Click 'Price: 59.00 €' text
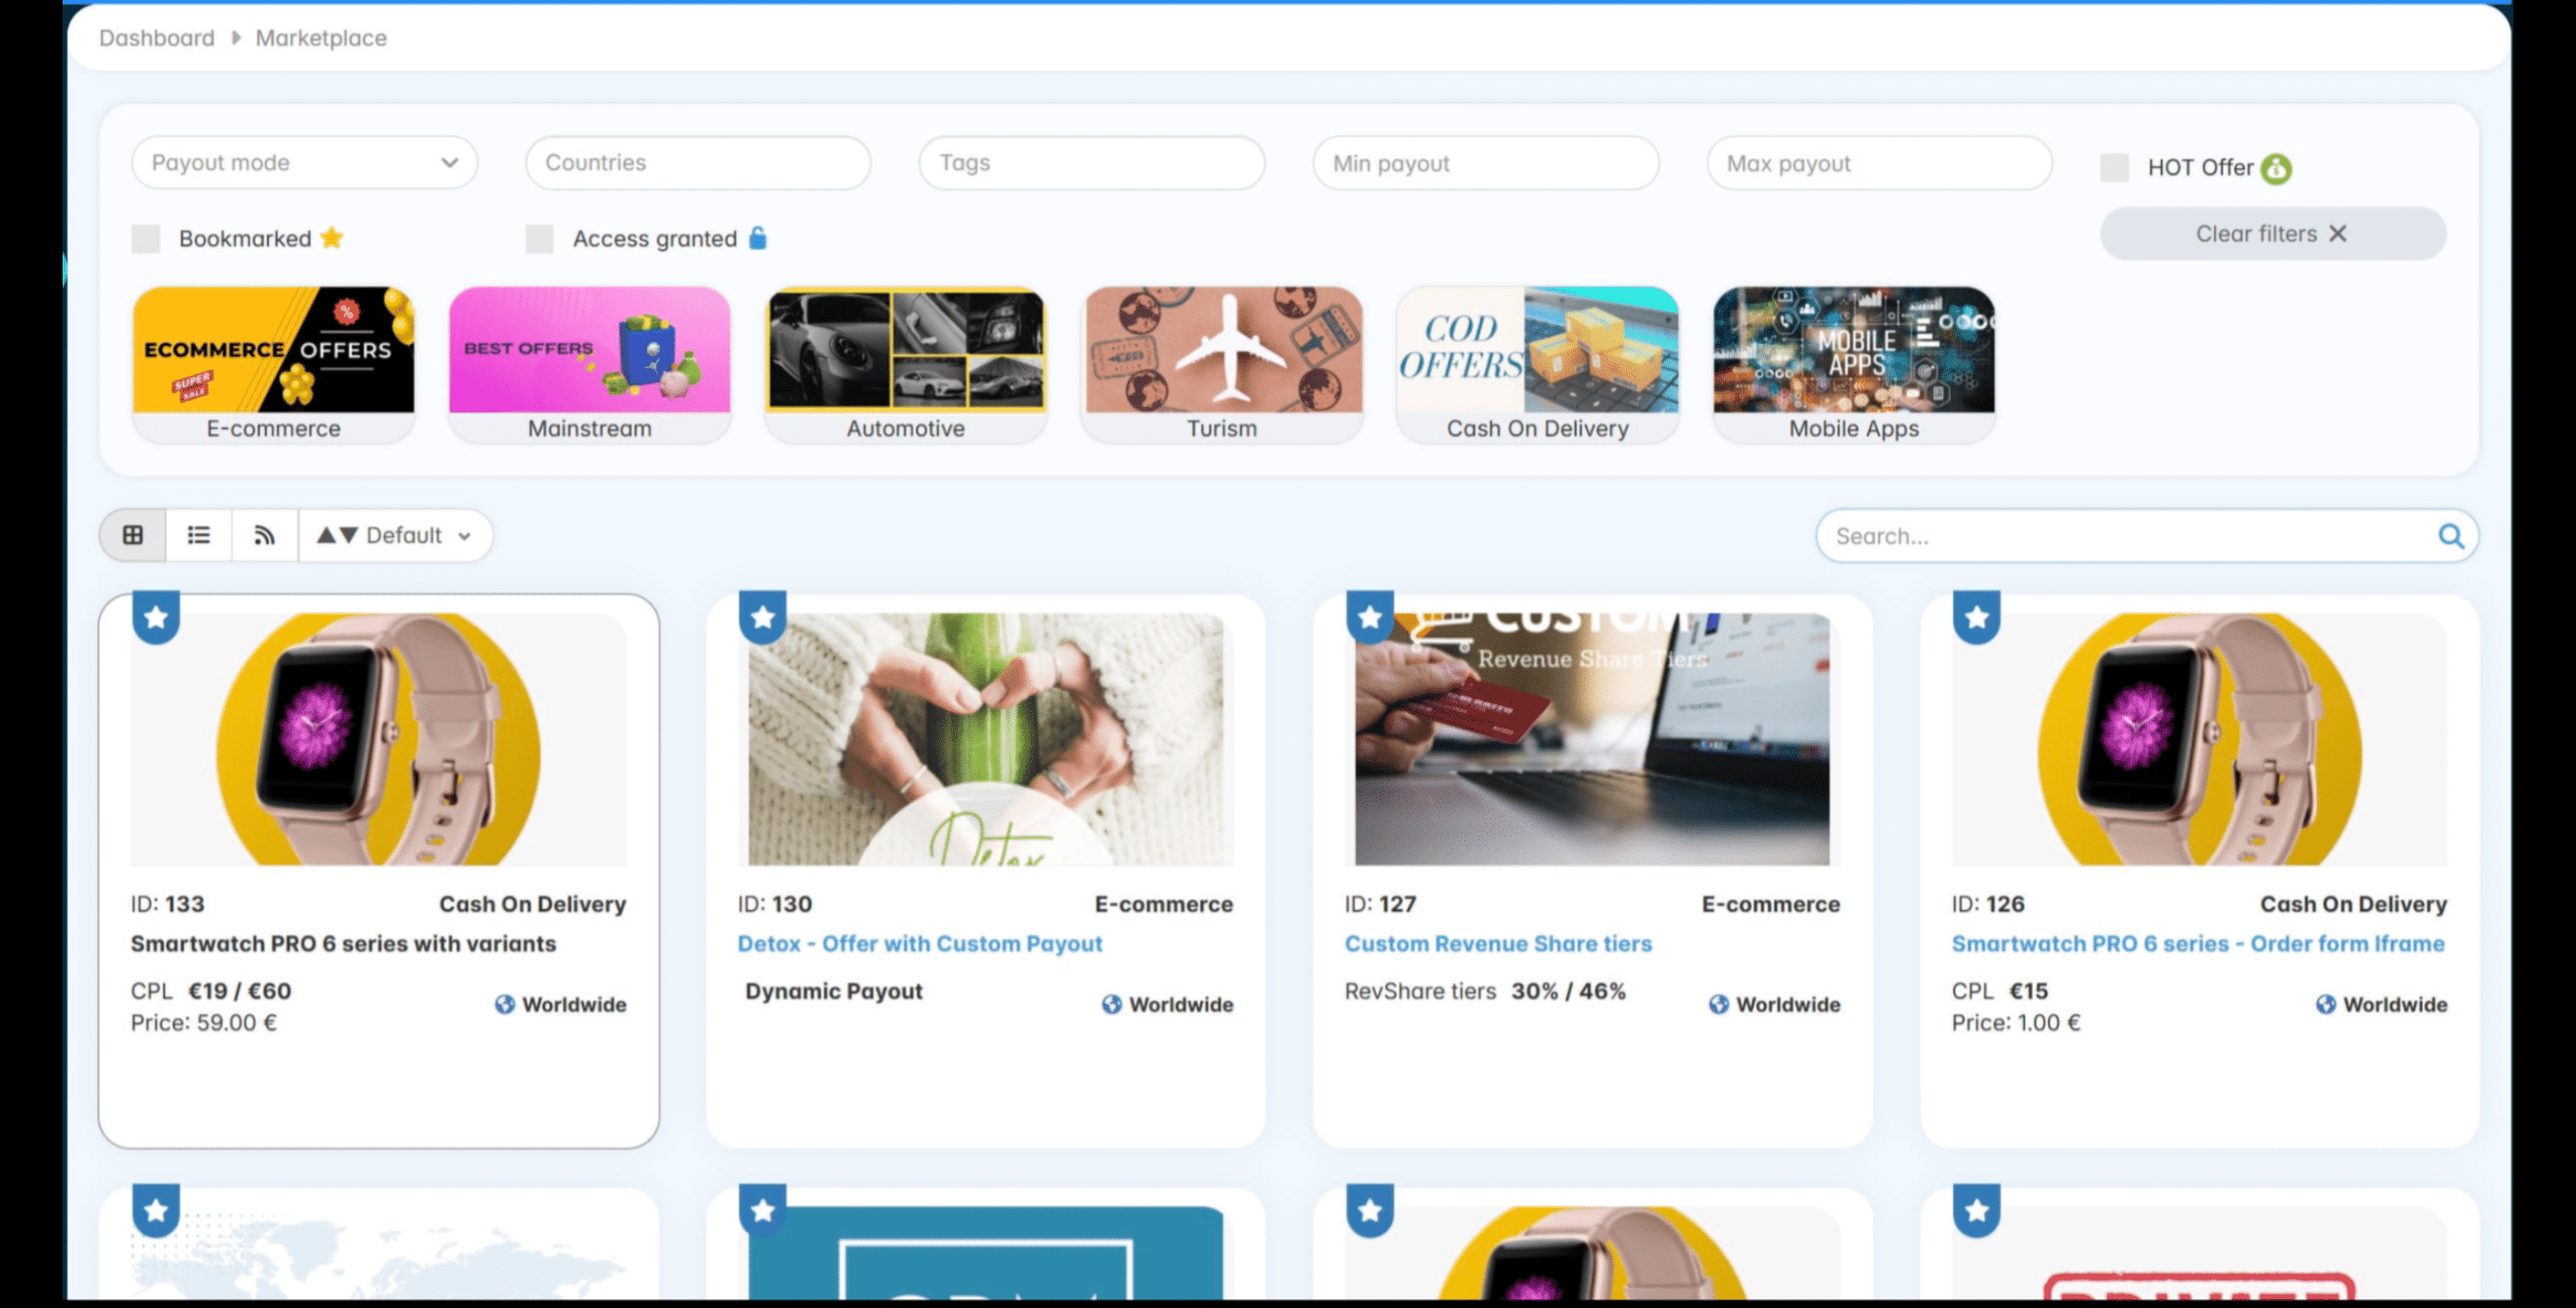2576x1308 pixels. [x=204, y=1022]
